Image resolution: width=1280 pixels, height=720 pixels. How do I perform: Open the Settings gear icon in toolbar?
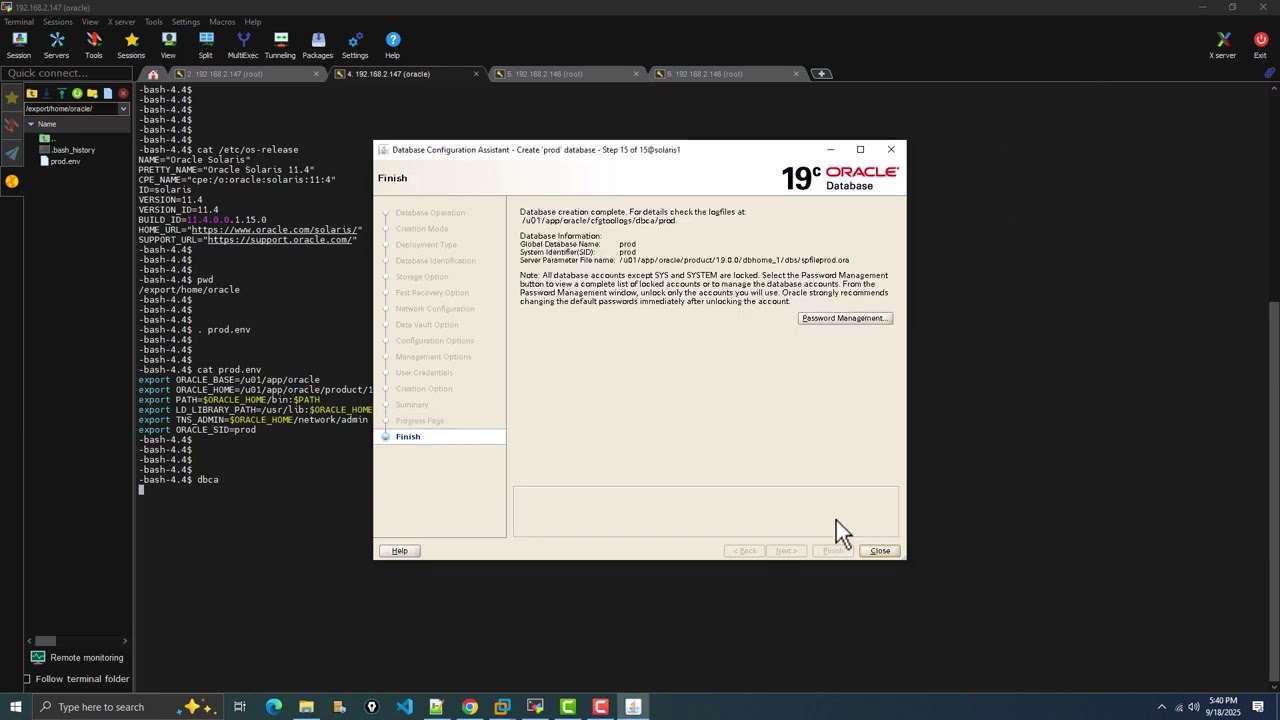point(355,45)
